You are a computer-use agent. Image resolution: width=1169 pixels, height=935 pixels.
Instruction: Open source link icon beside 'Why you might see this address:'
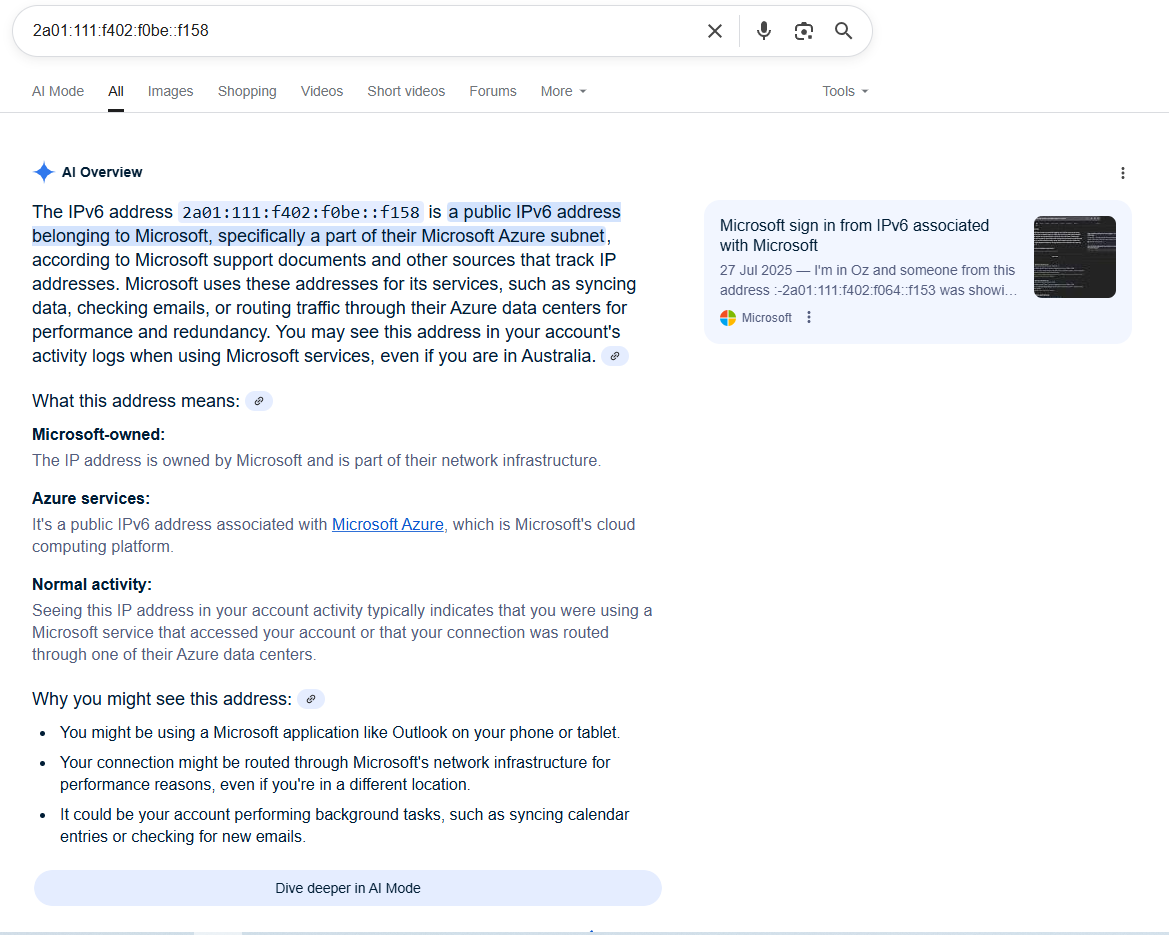pyautogui.click(x=311, y=699)
